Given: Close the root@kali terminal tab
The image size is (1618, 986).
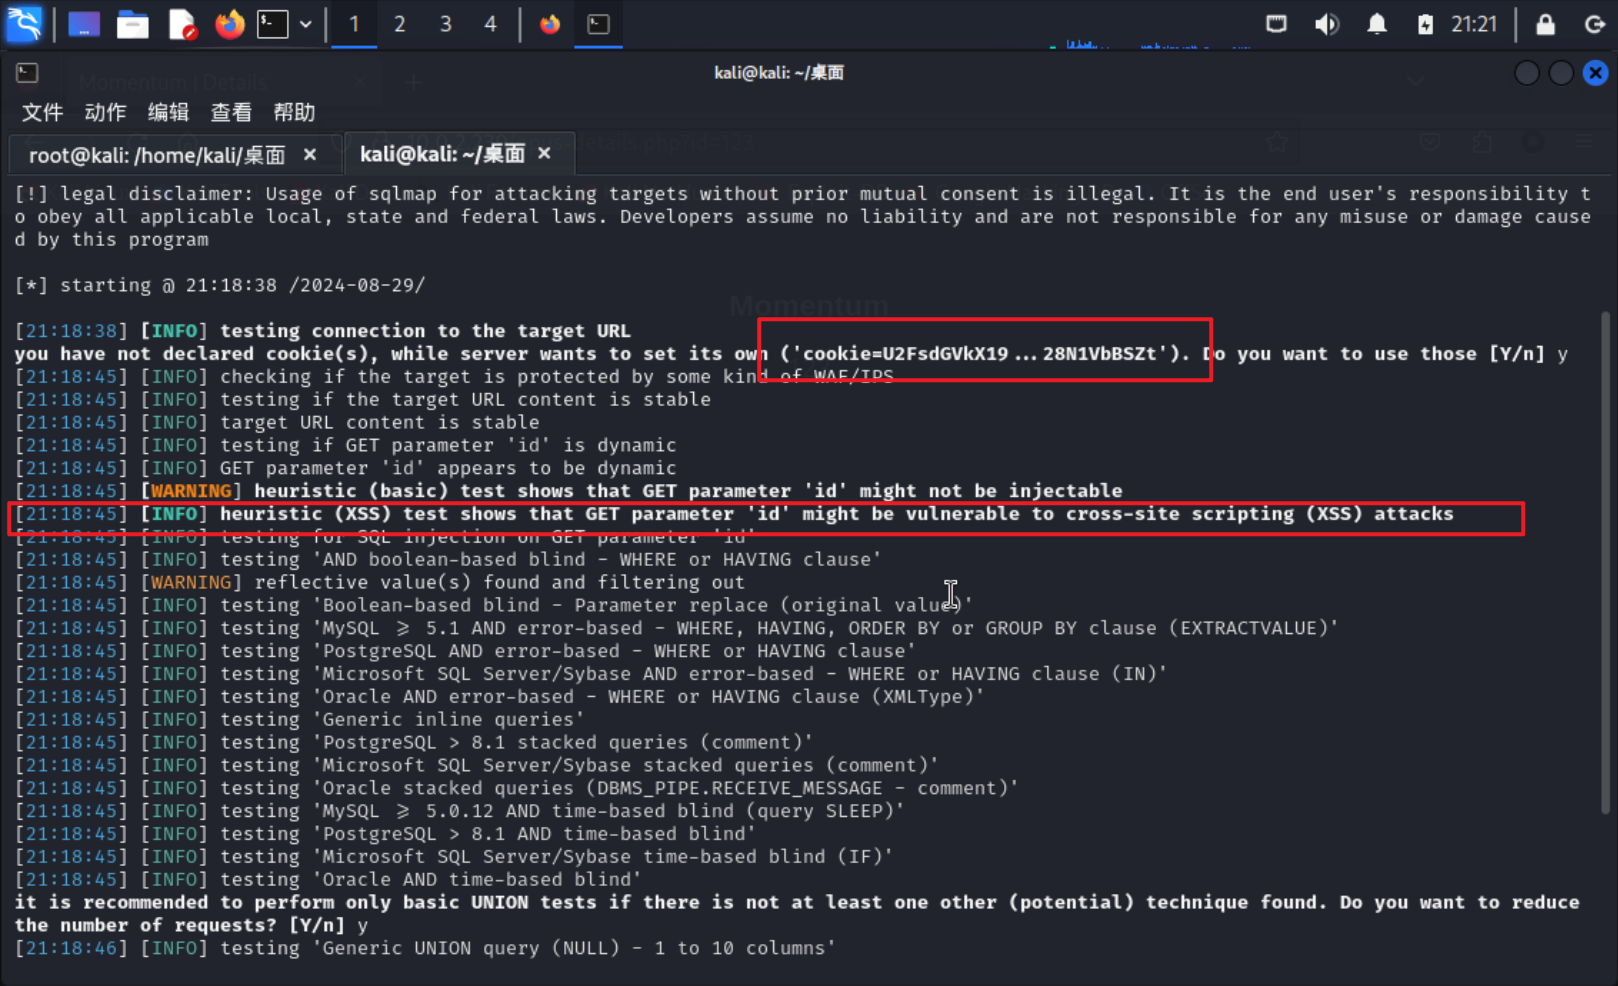Looking at the screenshot, I should 310,155.
